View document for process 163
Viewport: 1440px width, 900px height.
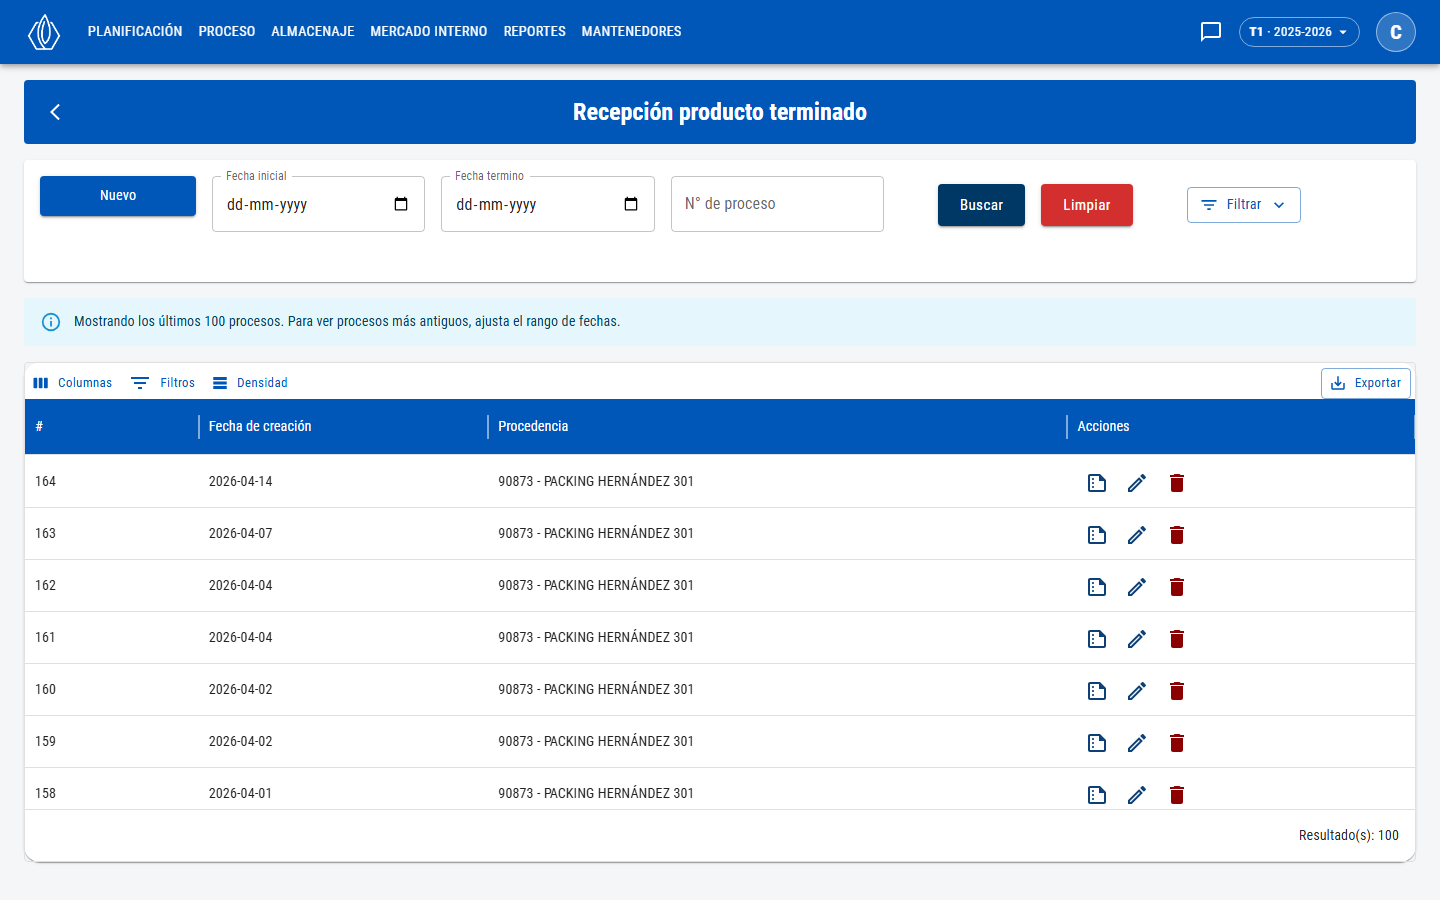point(1097,535)
